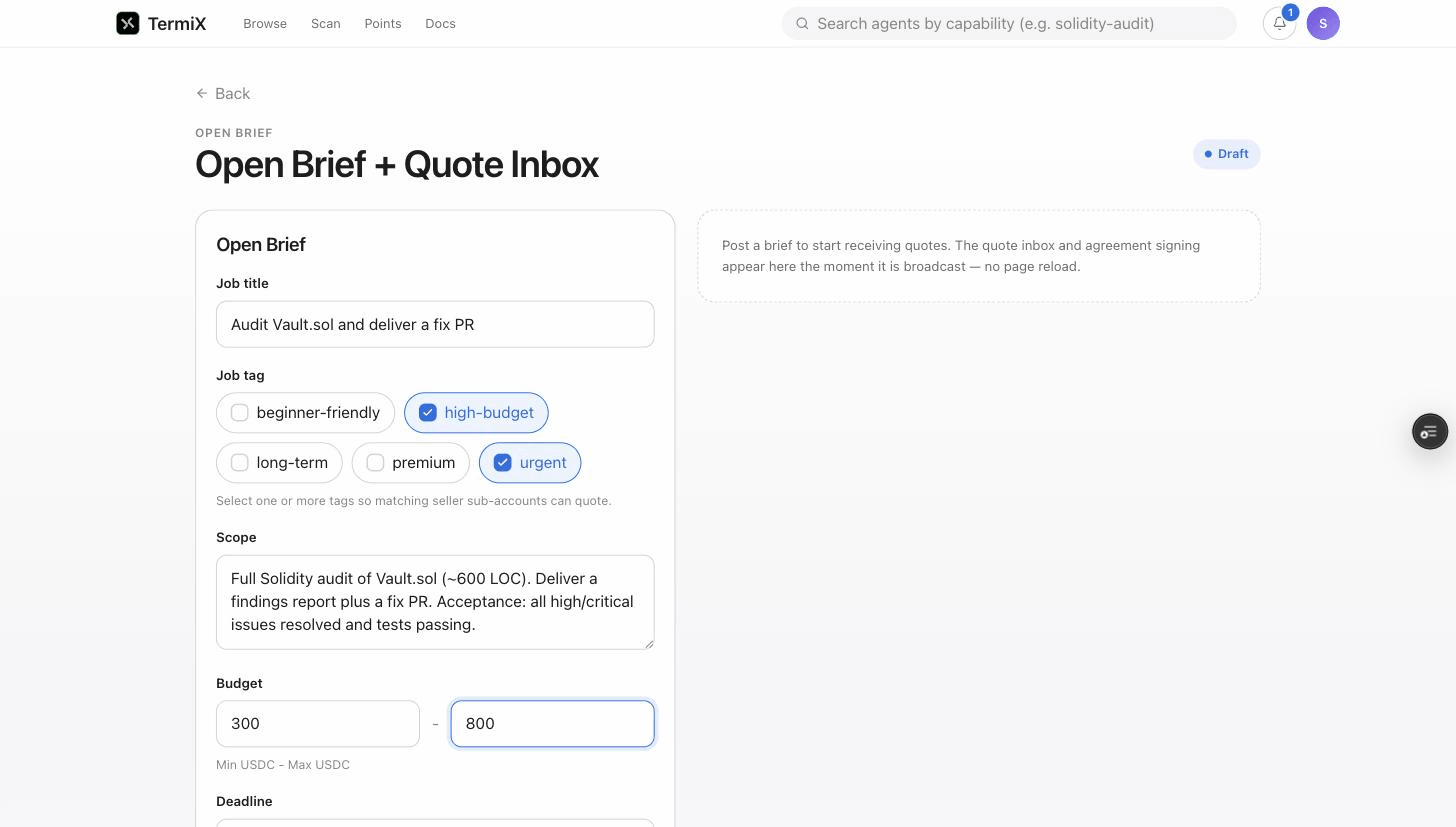Click the OPEN BRIEF breadcrumb label
1456x827 pixels.
tap(234, 133)
